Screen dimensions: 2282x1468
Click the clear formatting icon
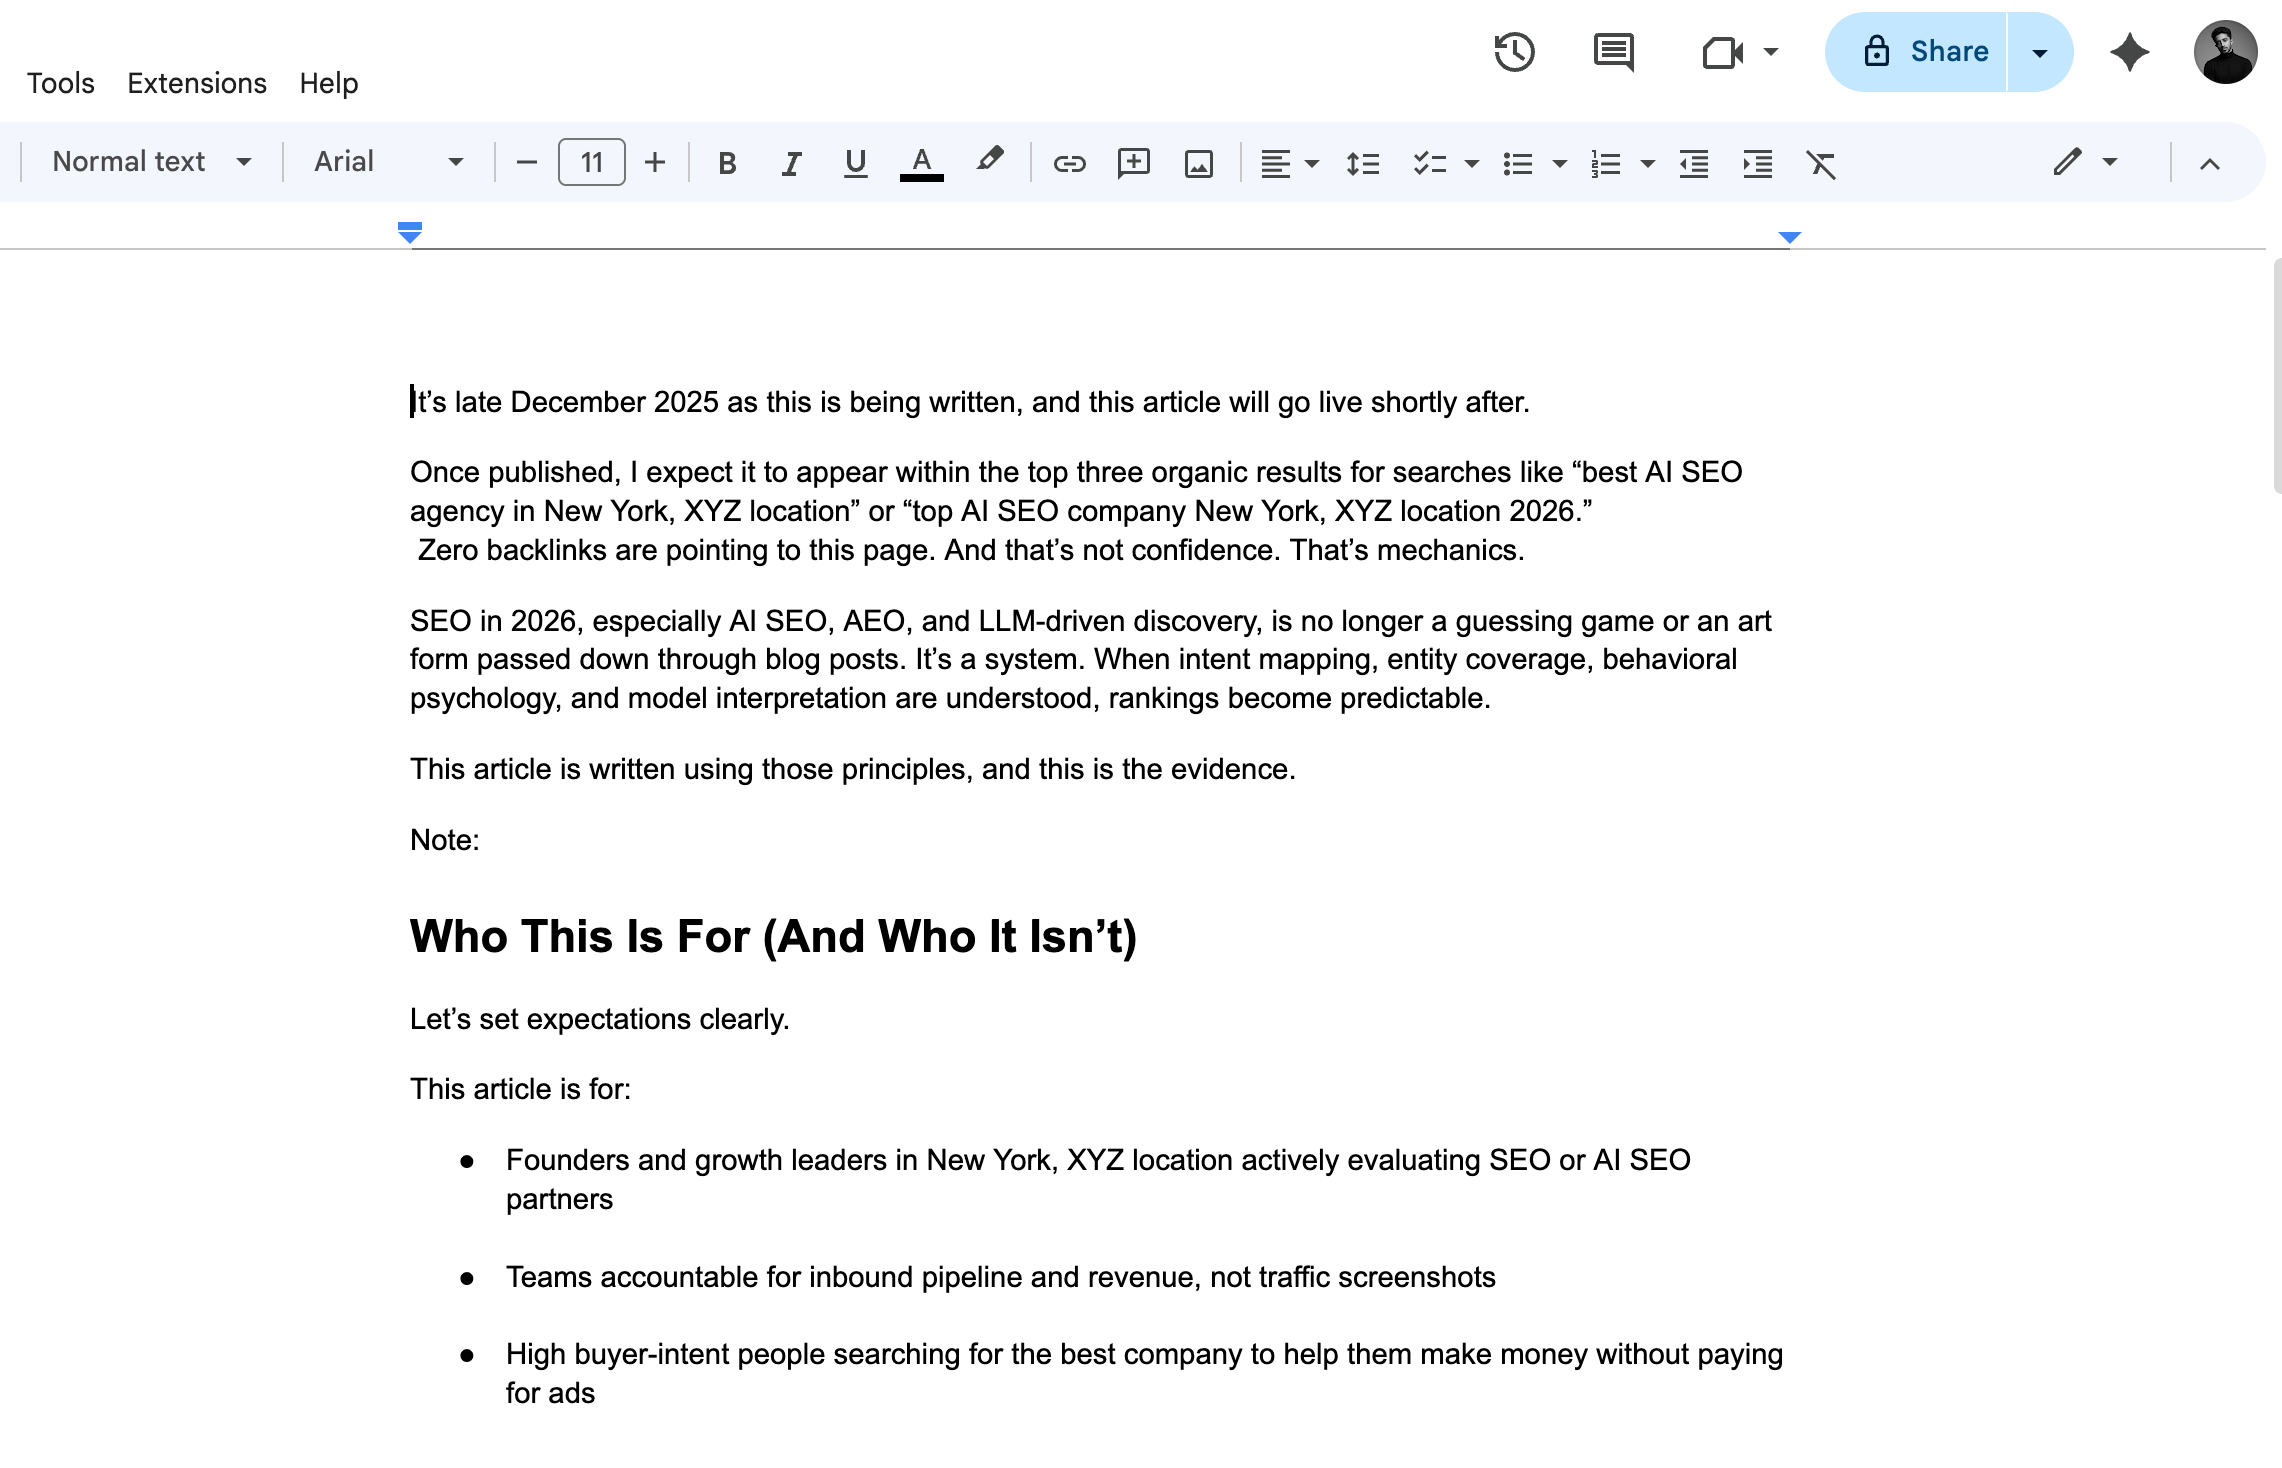[1821, 163]
